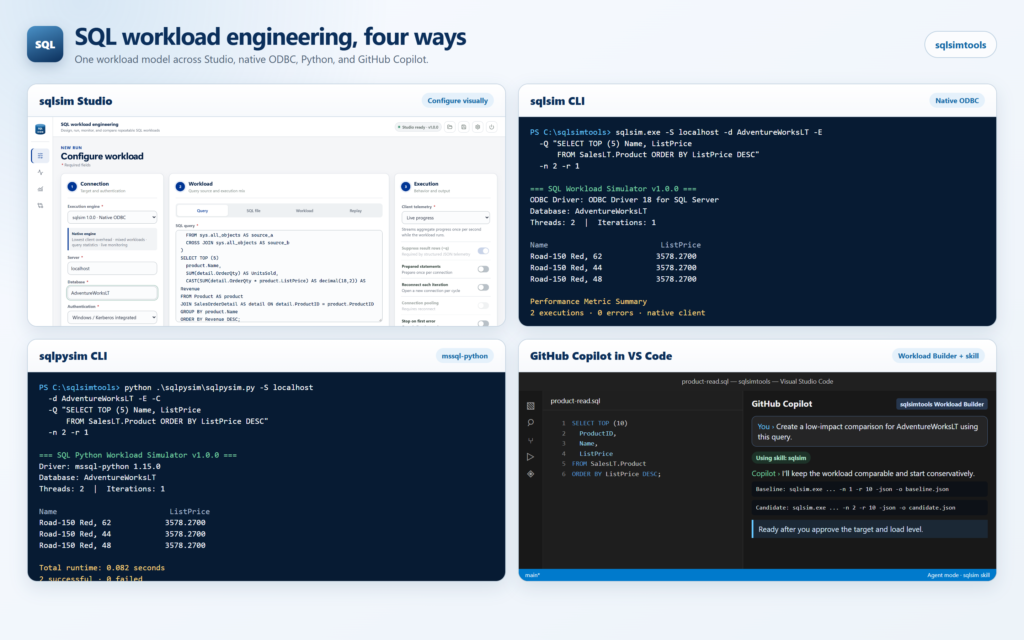Viewport: 1024px width, 640px height.
Task: Click the Studio ready v1.0.0 status pill
Action: (x=418, y=127)
